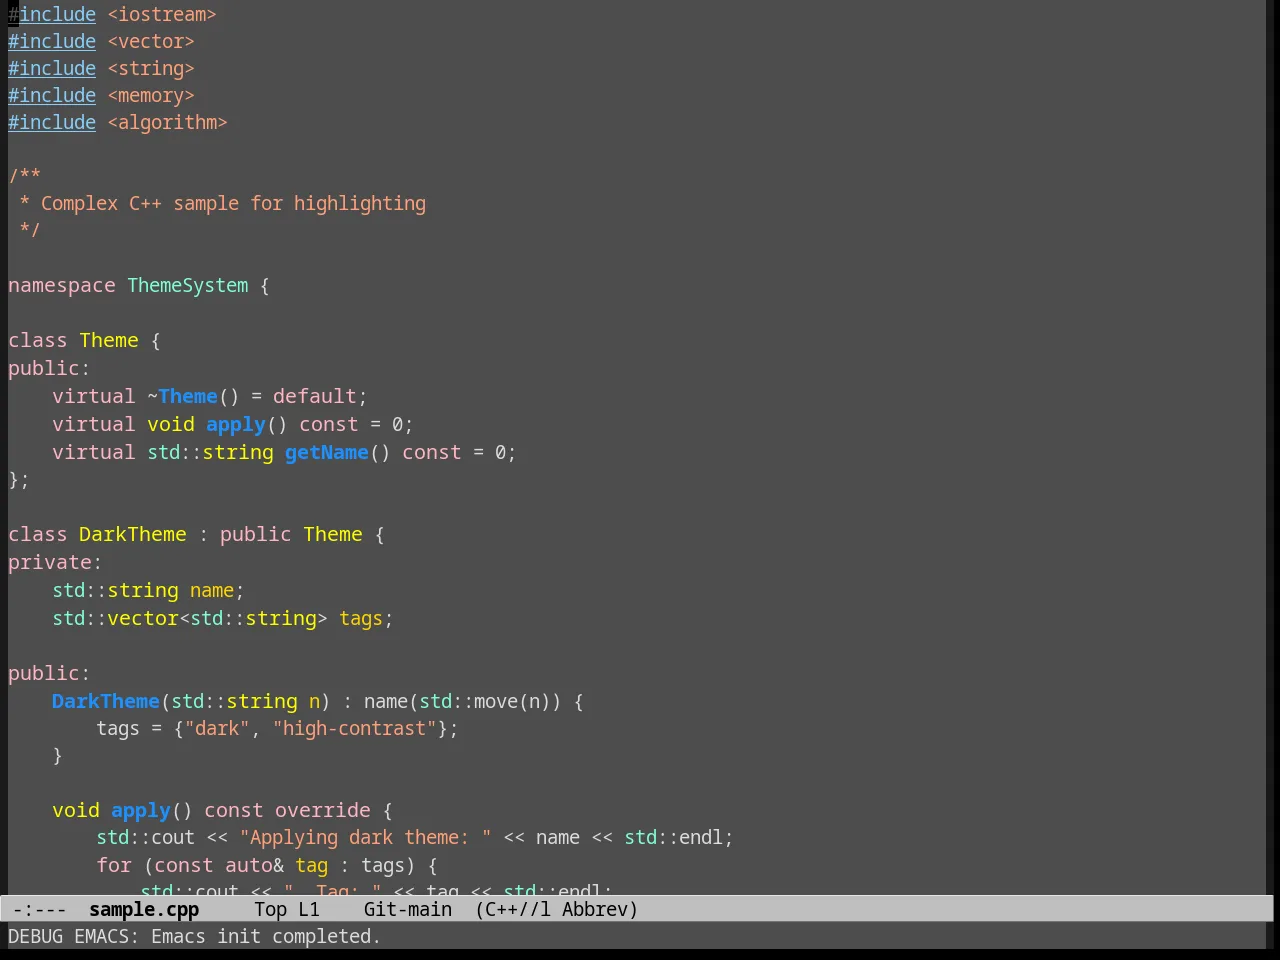The height and width of the screenshot is (960, 1280).
Task: Click the 'override' keyword
Action: pos(323,811)
